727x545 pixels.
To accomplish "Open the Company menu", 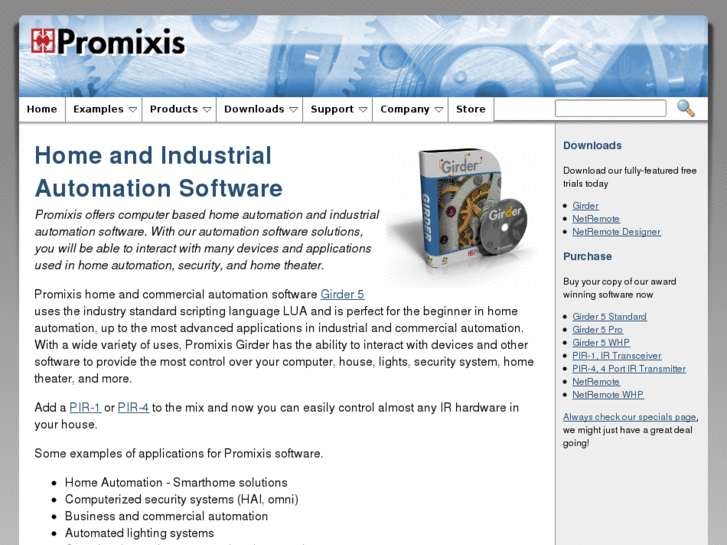I will coord(411,109).
